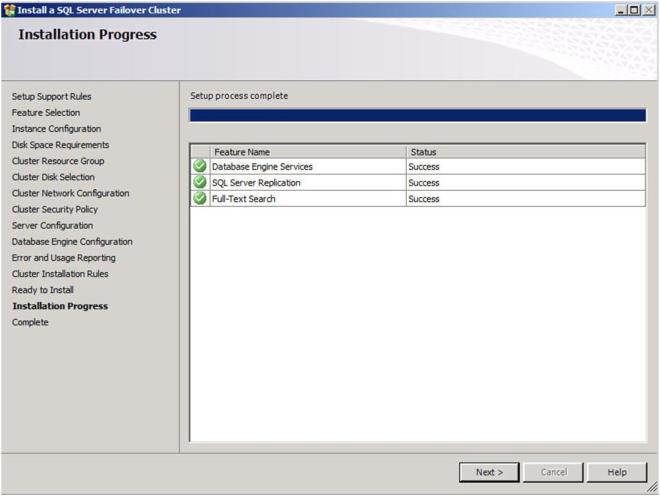This screenshot has height=496, width=660.
Task: Select the Cluster Resource Group step
Action: (x=58, y=161)
